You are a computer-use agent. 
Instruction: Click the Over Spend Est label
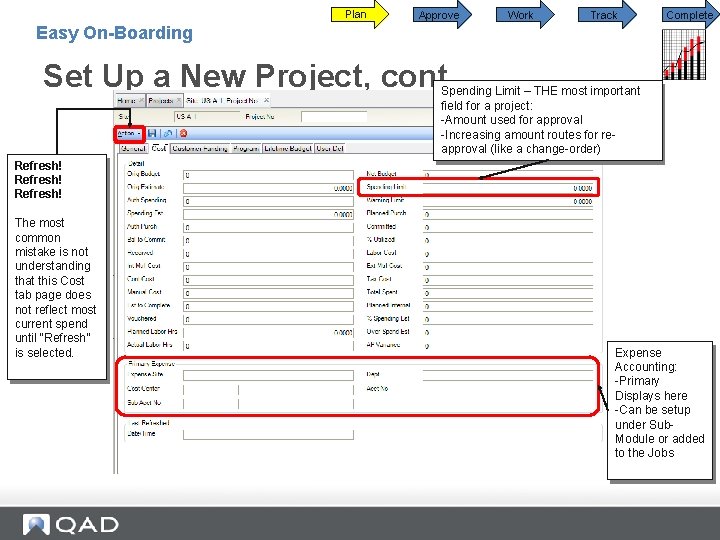click(x=388, y=332)
